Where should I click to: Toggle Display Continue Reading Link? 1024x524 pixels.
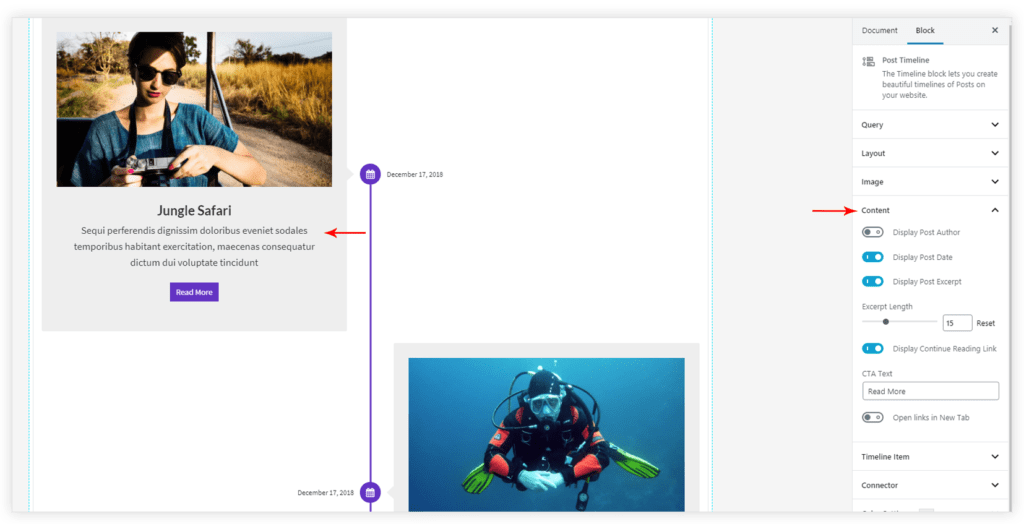[873, 349]
